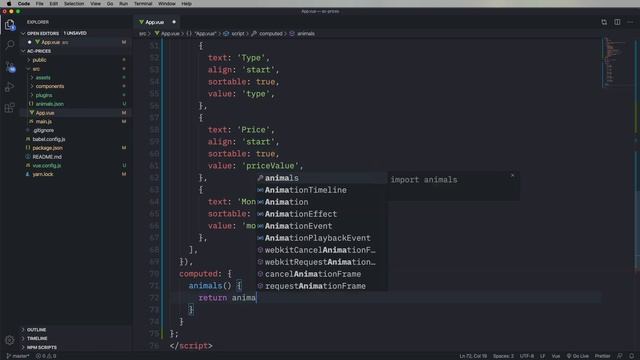Open the Run and Debug view
Screen dimensions: 640x360
pyautogui.click(x=10, y=87)
